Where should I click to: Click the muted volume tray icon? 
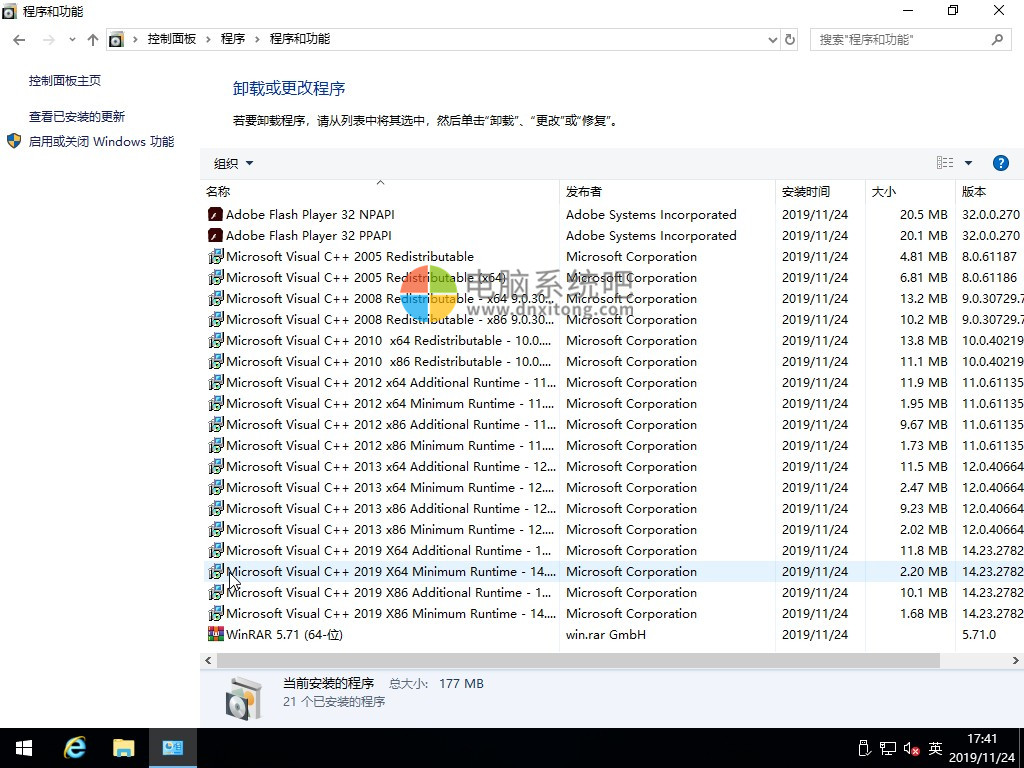[x=912, y=748]
